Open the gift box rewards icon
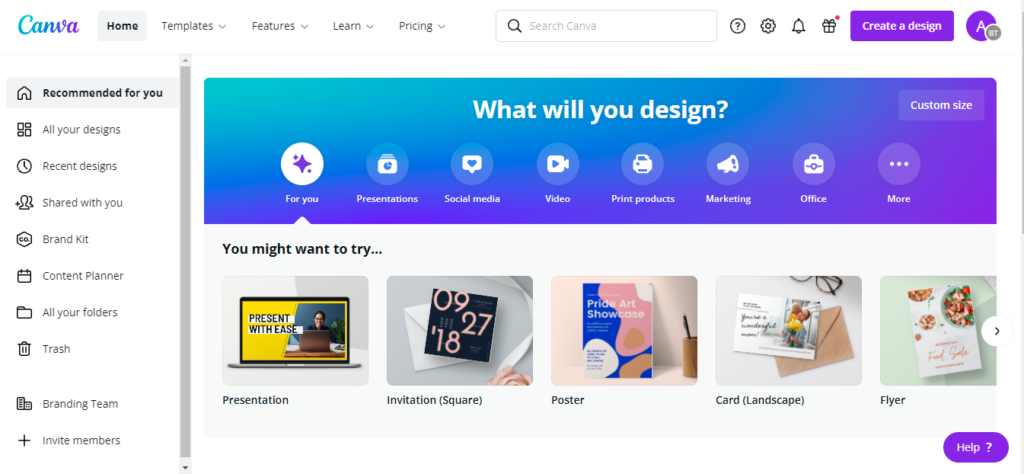Screen dimensions: 1024x474 829,26
